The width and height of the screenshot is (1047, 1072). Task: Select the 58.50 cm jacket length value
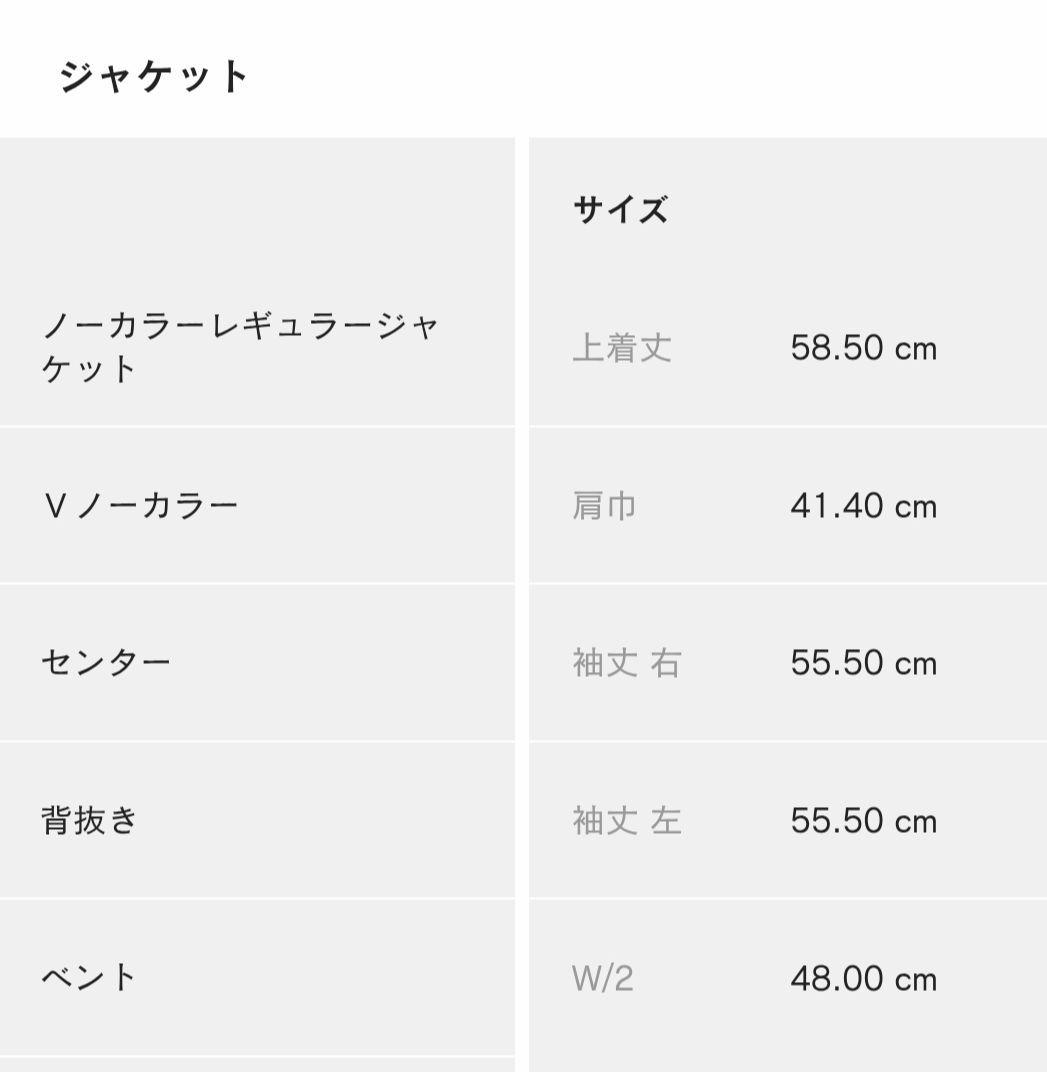(863, 348)
